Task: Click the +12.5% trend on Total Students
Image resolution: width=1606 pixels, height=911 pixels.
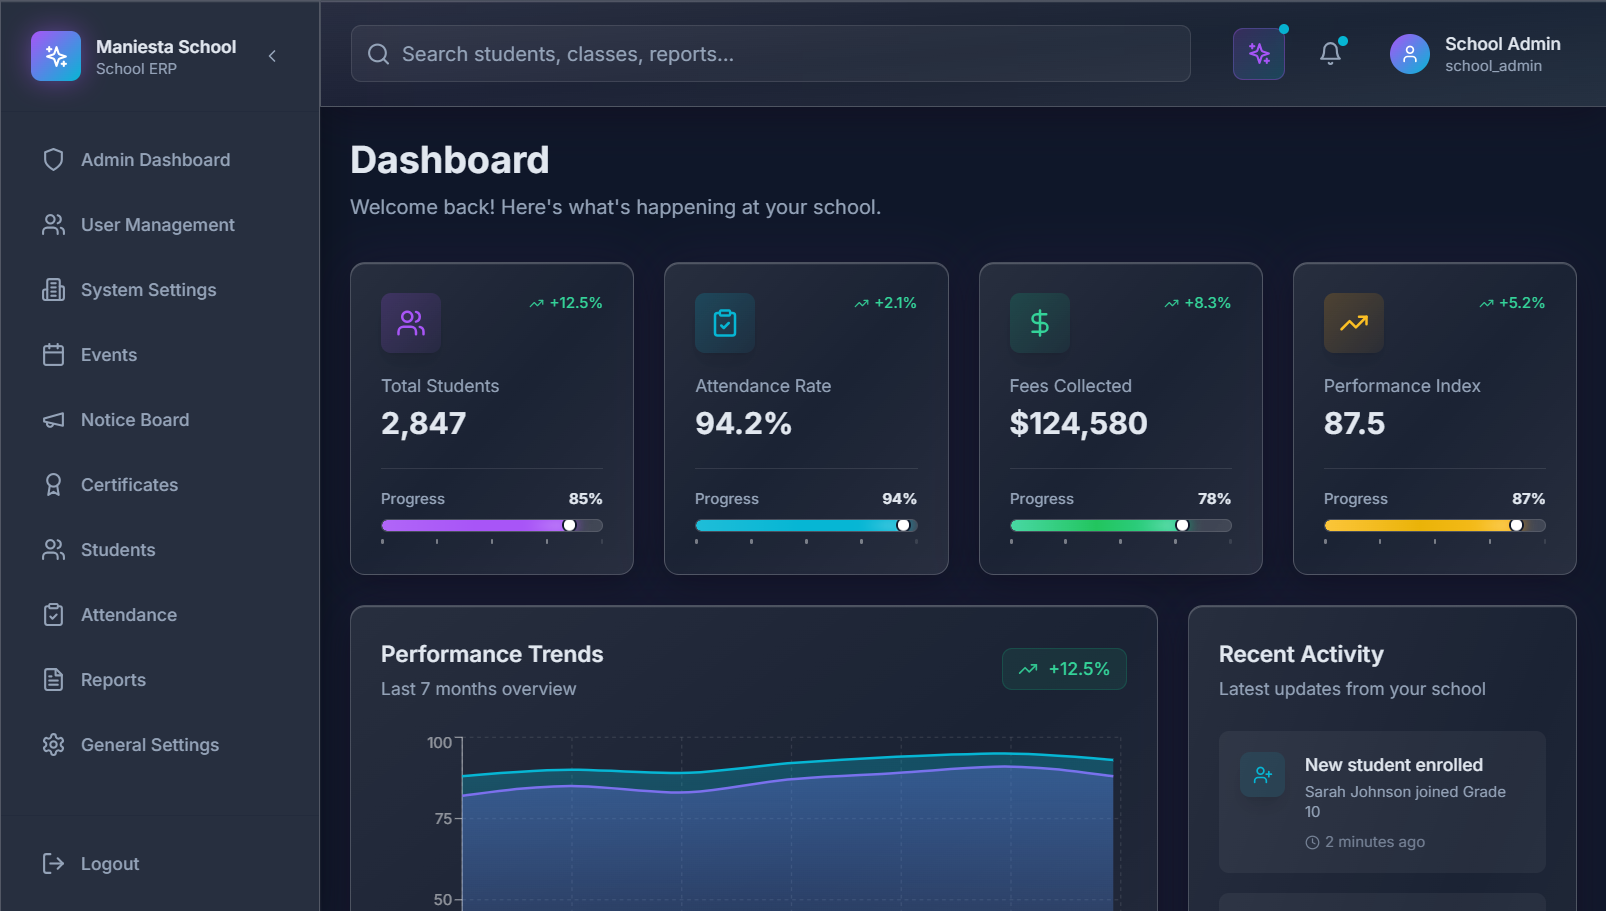Action: [x=566, y=303]
